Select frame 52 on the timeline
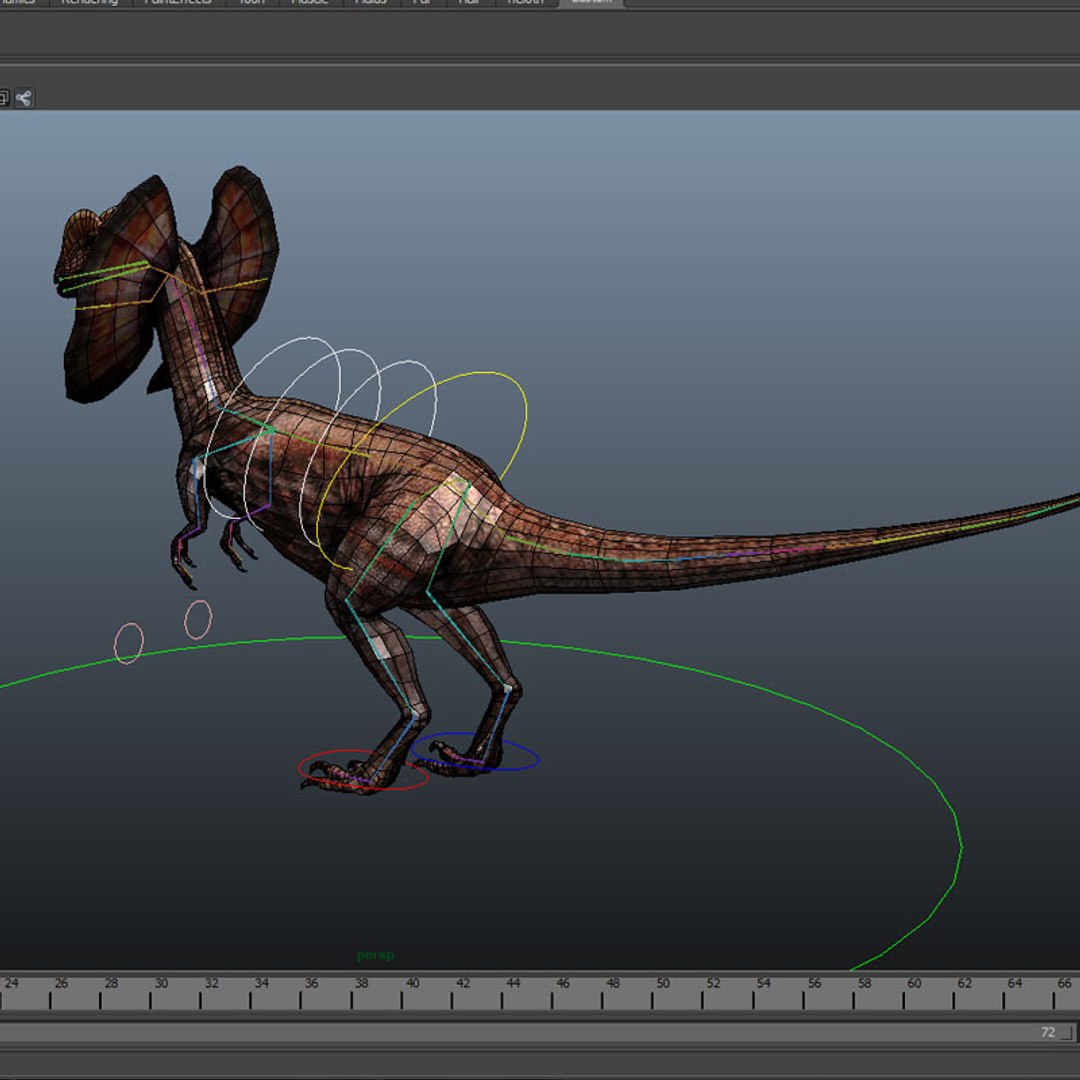The image size is (1080, 1080). point(714,984)
